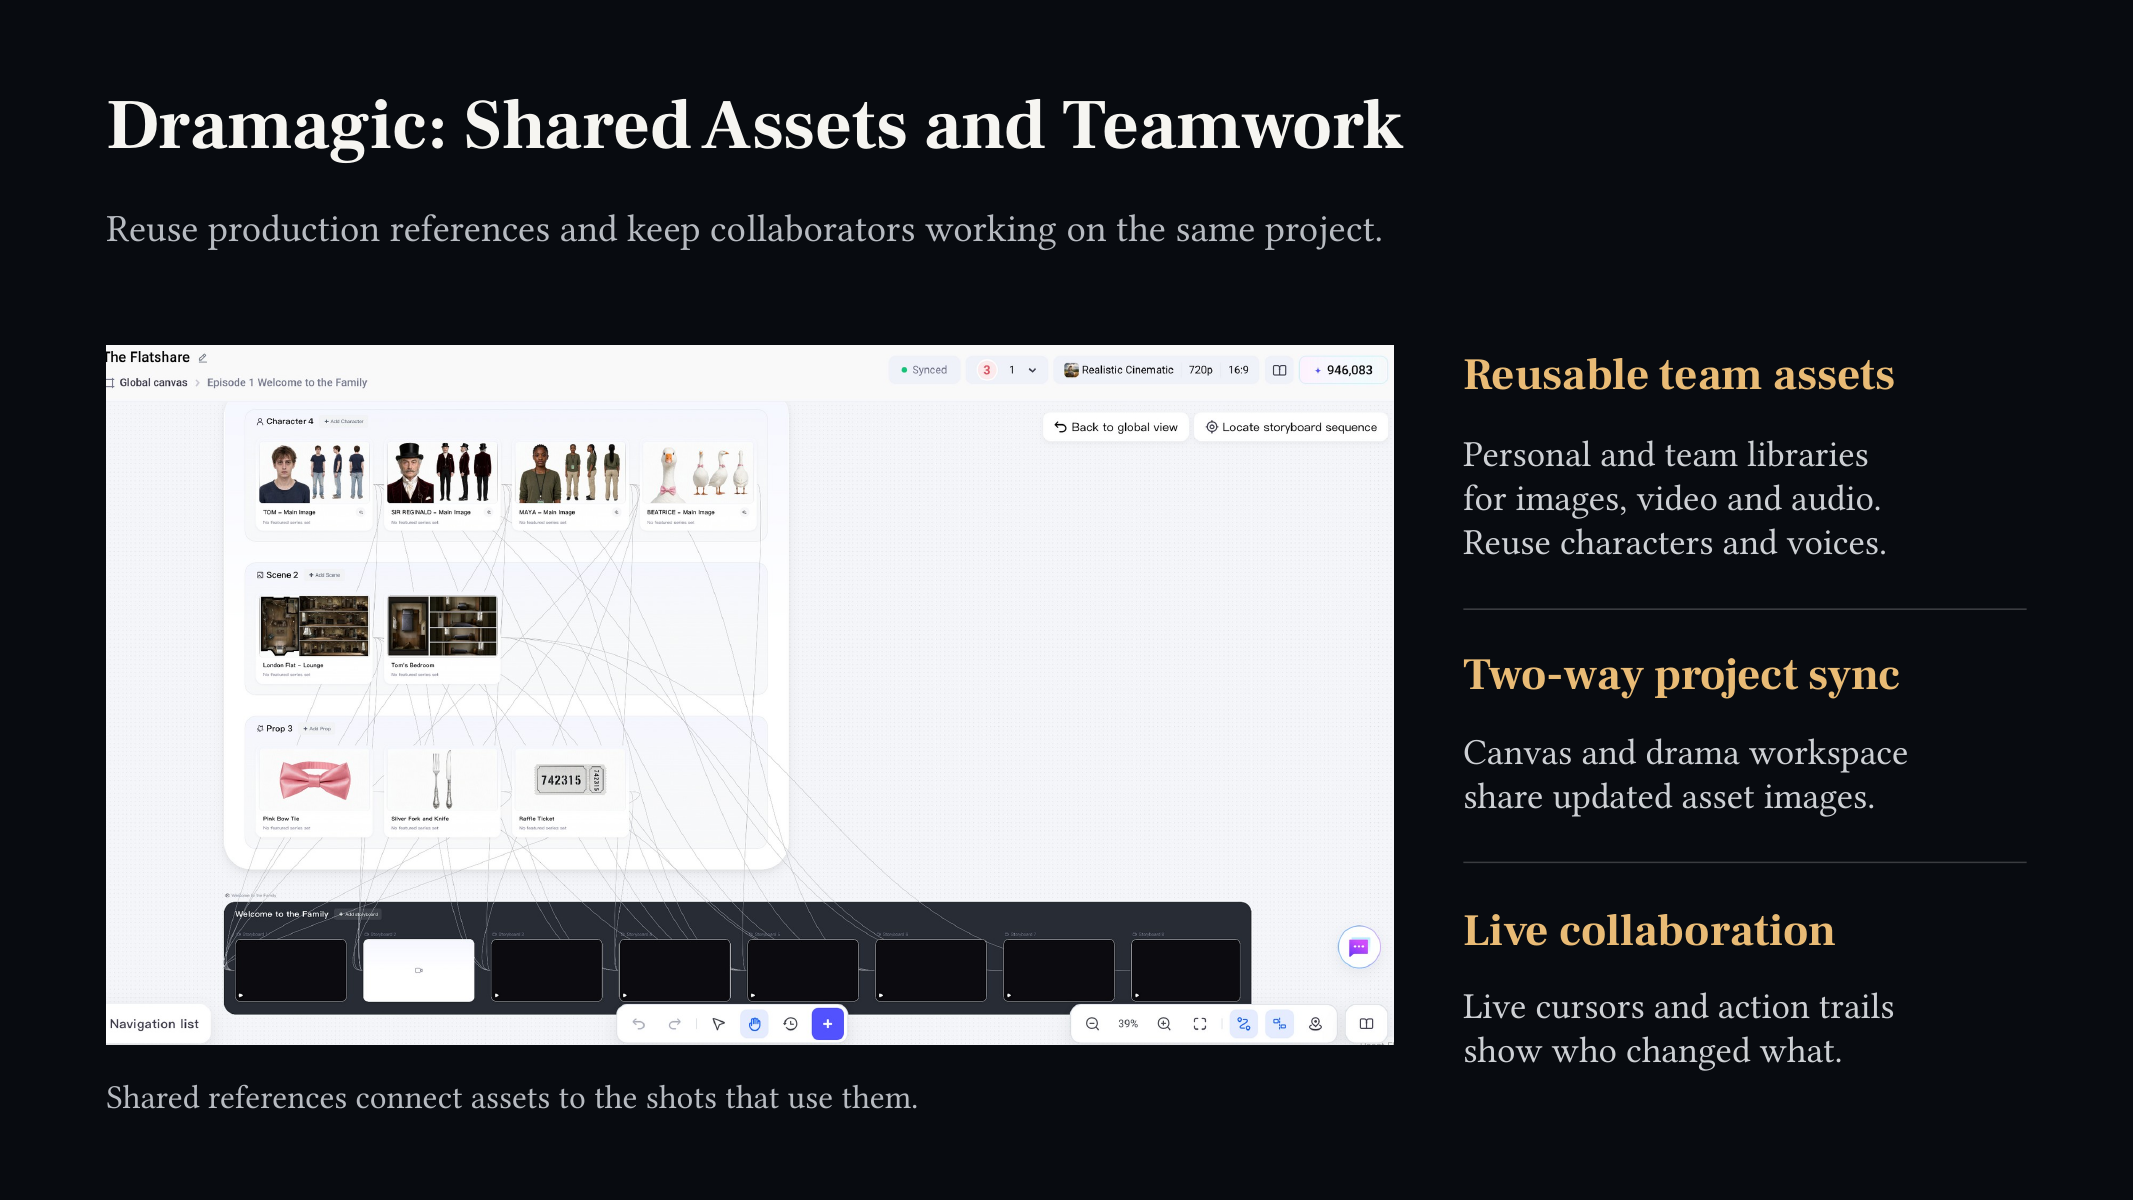The width and height of the screenshot is (2134, 1200).
Task: Click the Prop 3 section header
Action: pyautogui.click(x=275, y=729)
